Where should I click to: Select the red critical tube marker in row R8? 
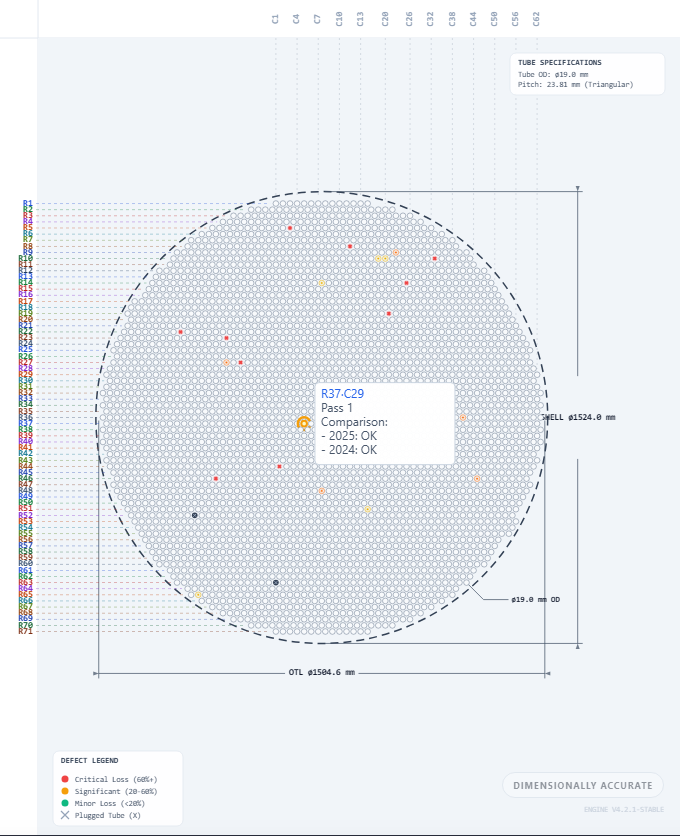(x=350, y=246)
